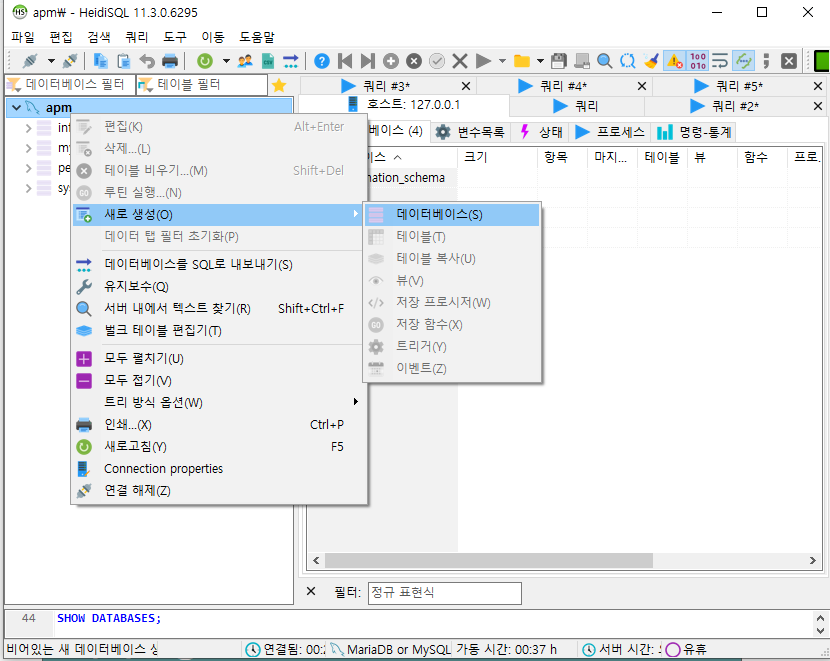Toggle the stop on errors warning icon

click(x=674, y=61)
